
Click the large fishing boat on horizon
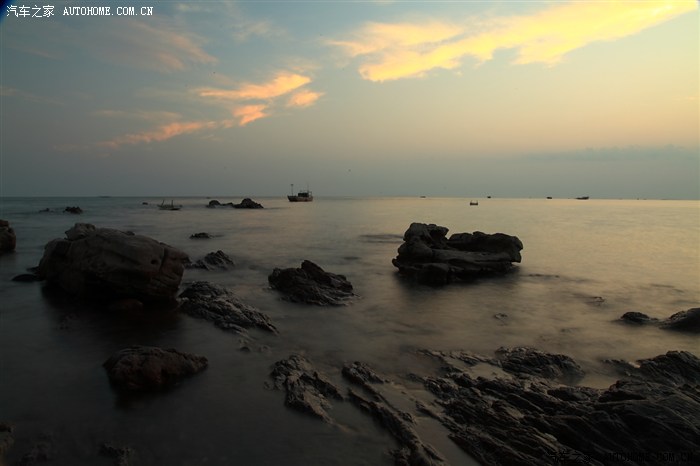[x=299, y=196]
